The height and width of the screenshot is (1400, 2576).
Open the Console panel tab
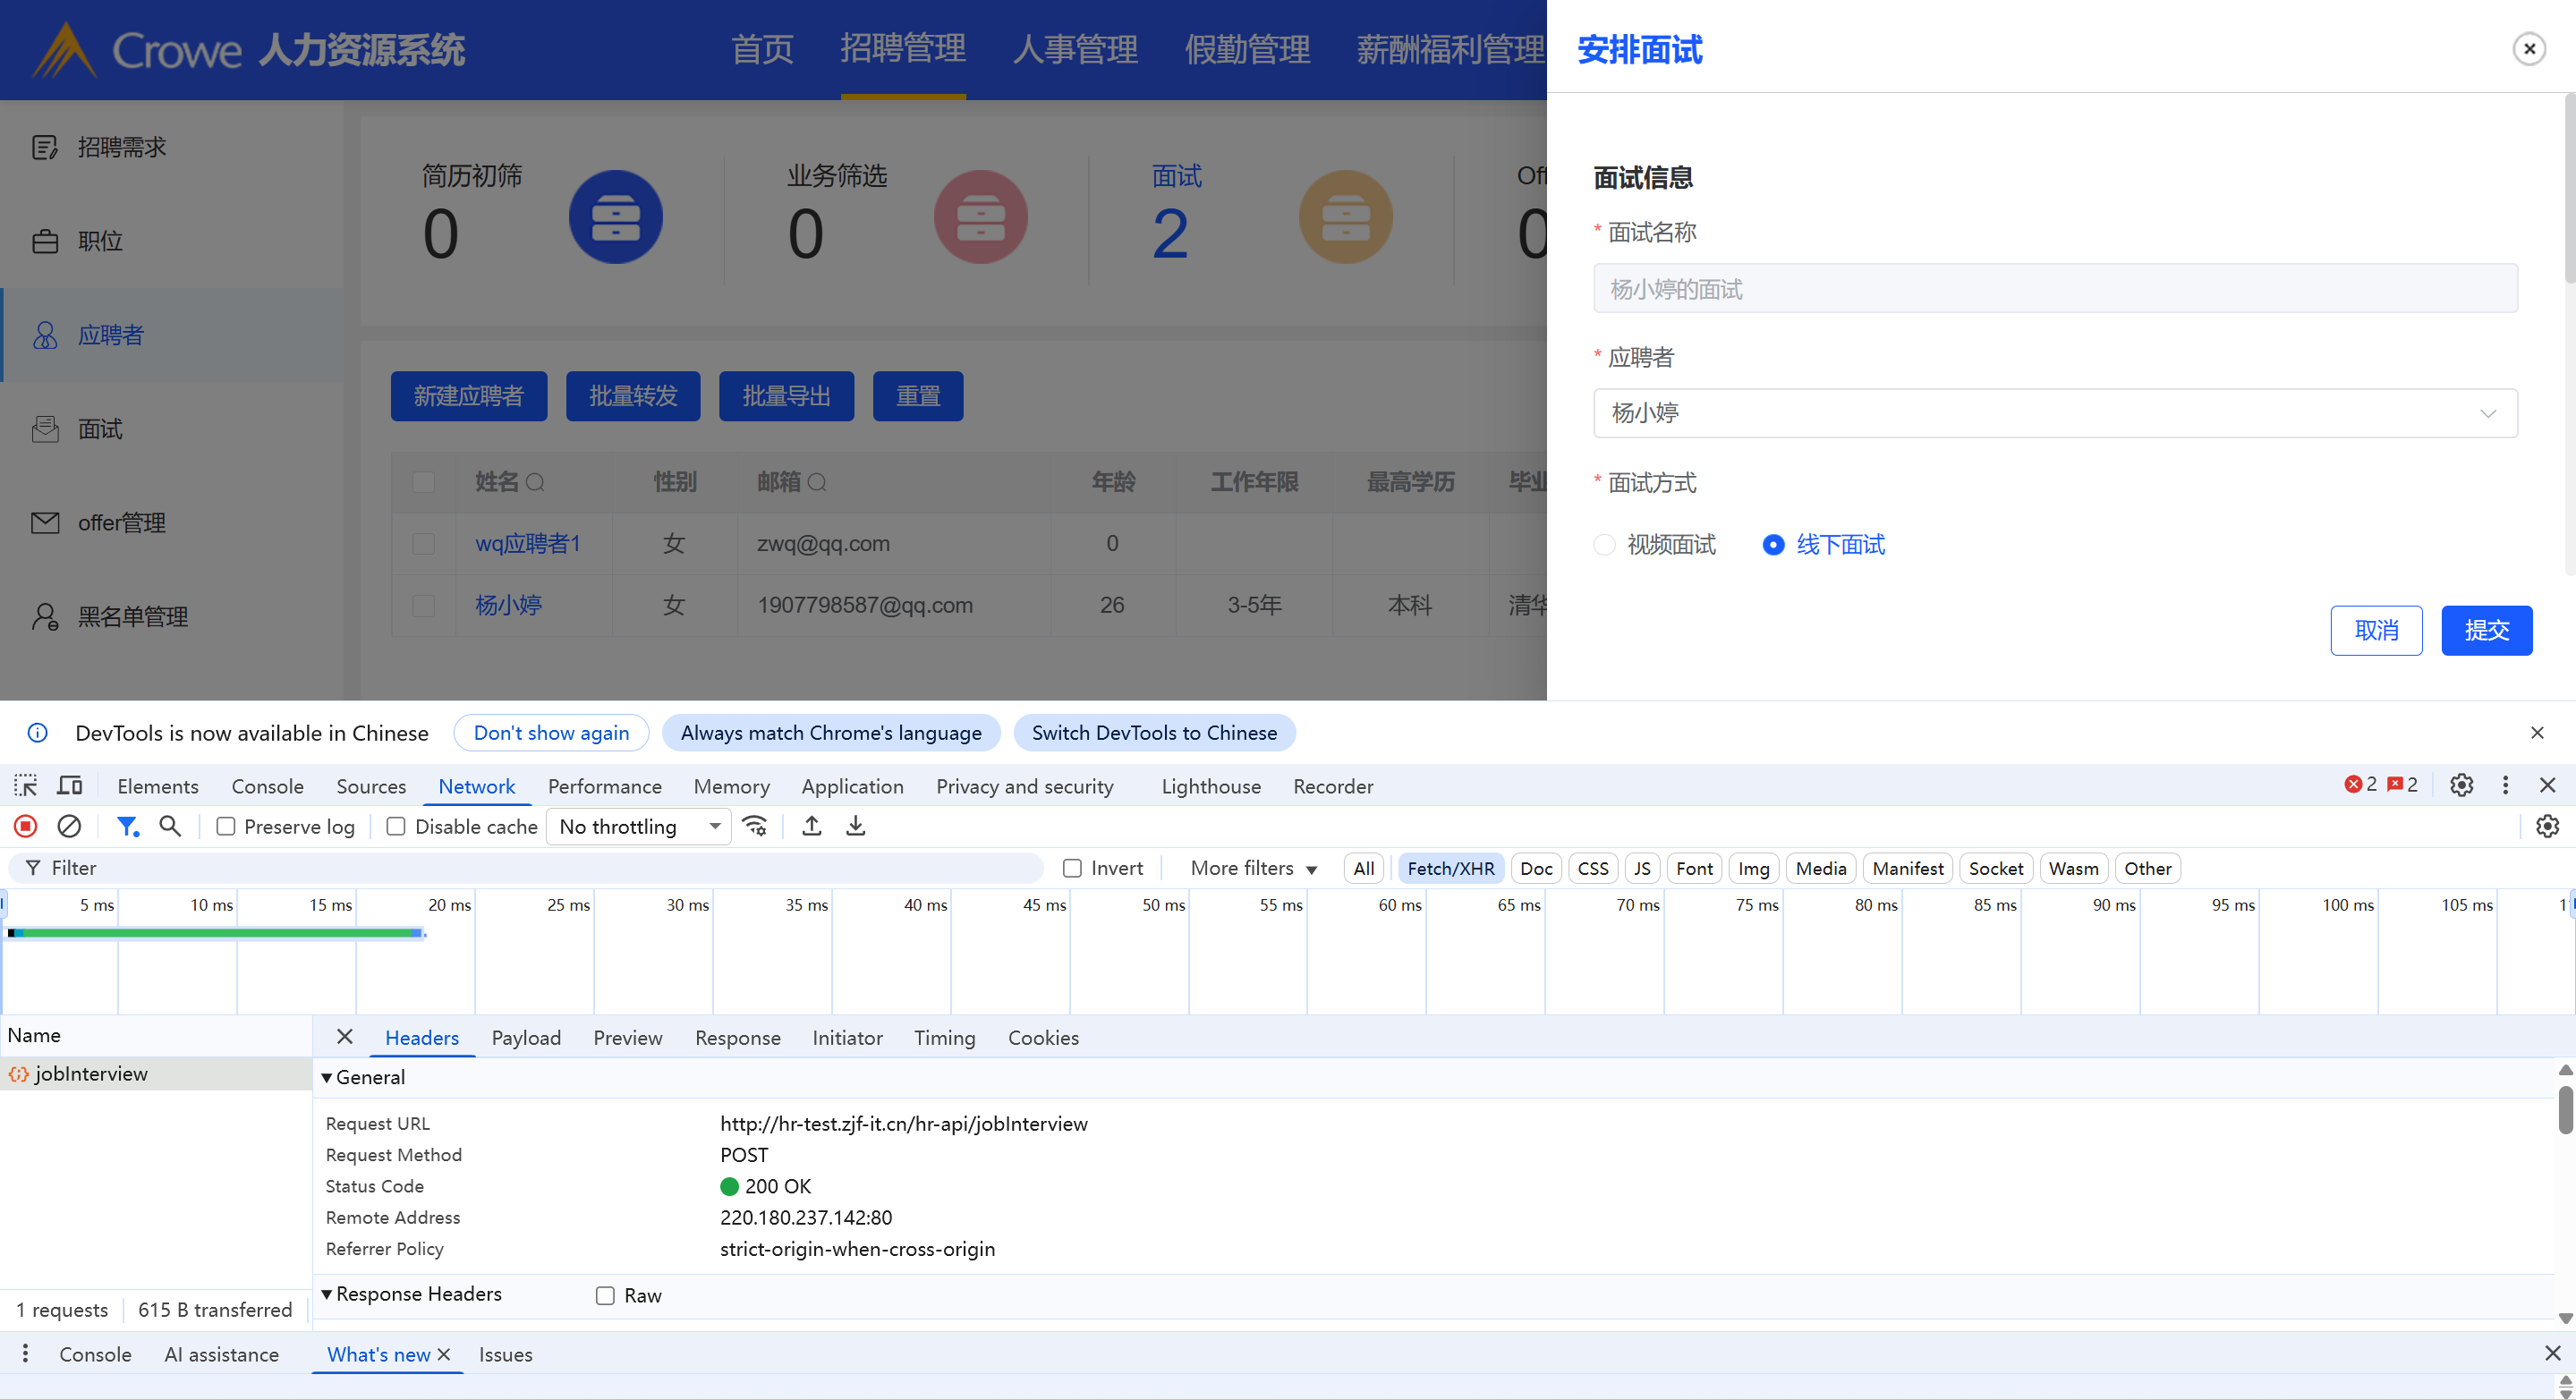(x=267, y=786)
